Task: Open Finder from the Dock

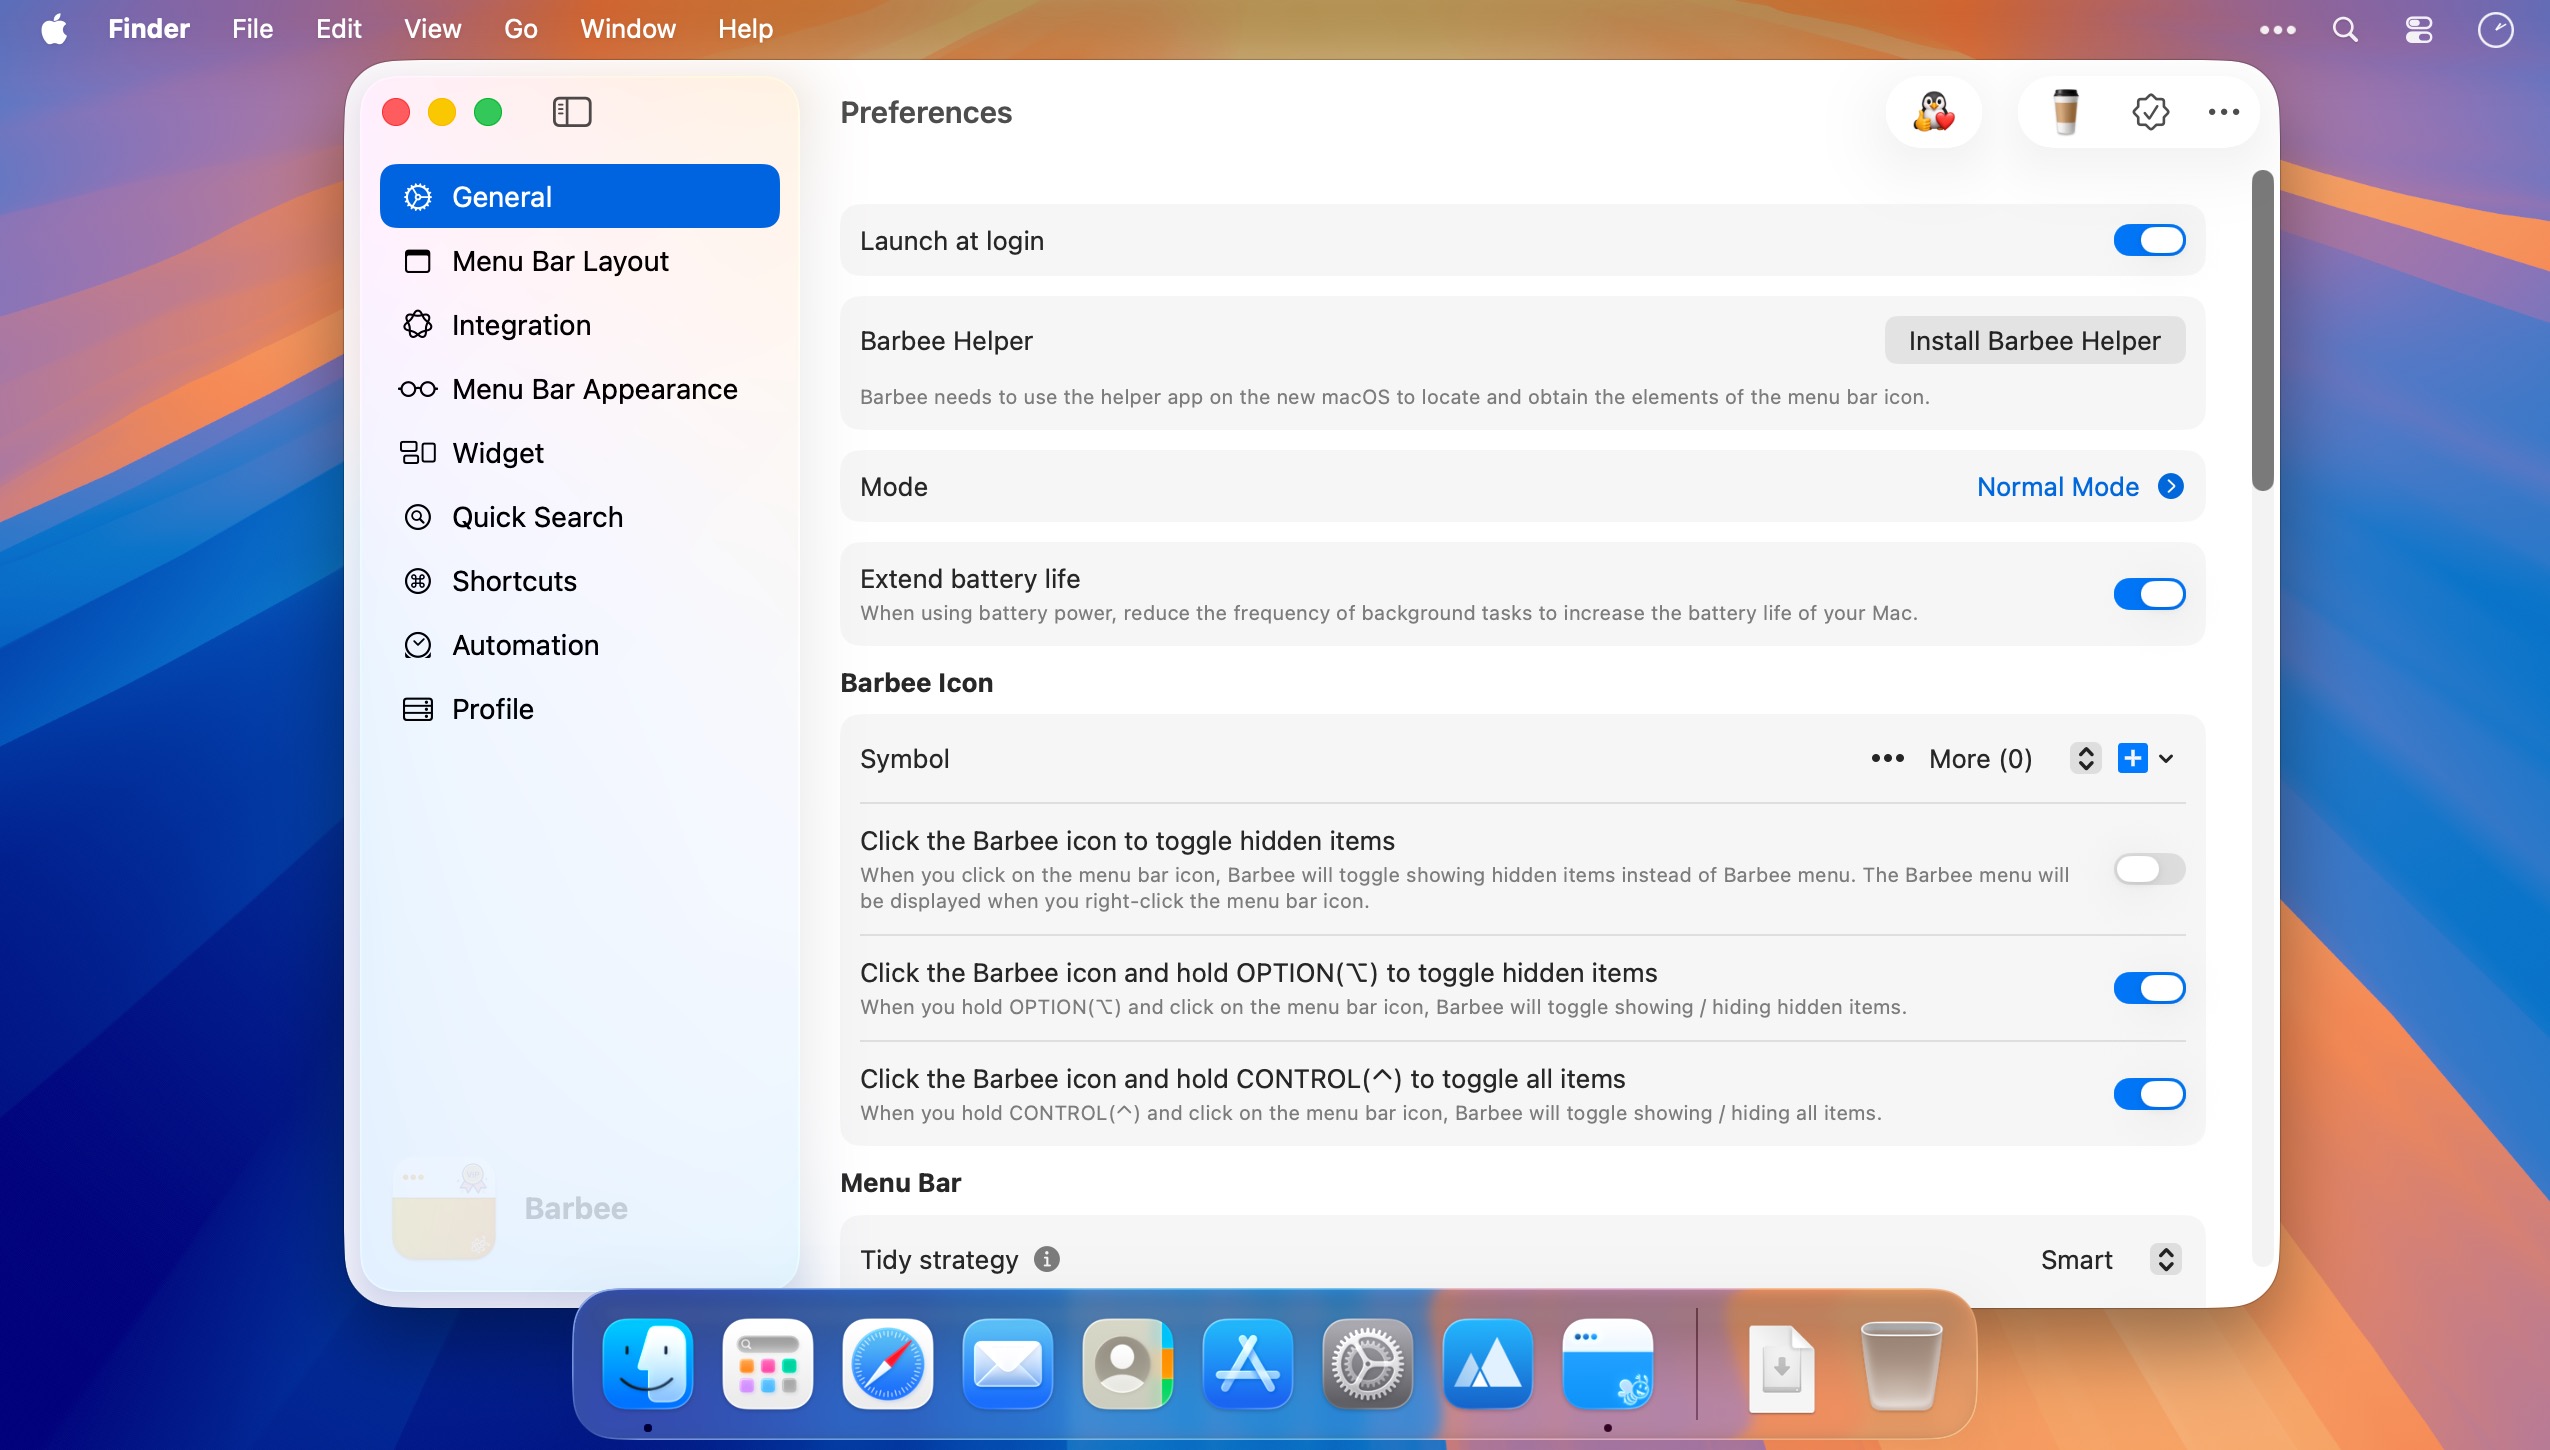Action: click(x=648, y=1364)
